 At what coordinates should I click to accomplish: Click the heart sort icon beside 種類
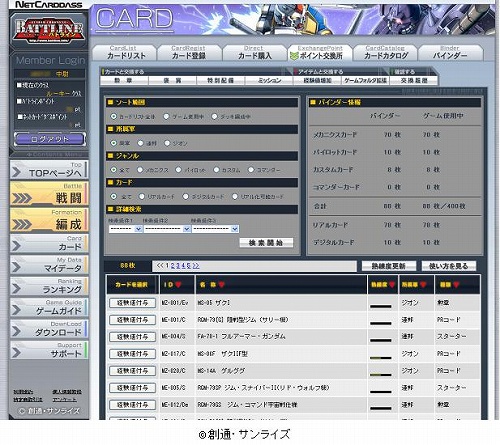(x=456, y=285)
